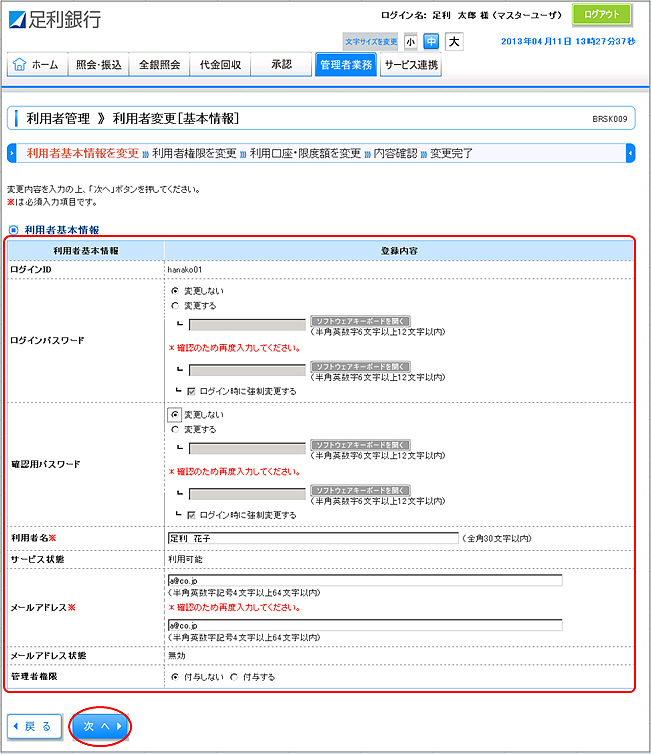
Task: Click メールアドレス状態 value 無効
Action: (x=176, y=655)
